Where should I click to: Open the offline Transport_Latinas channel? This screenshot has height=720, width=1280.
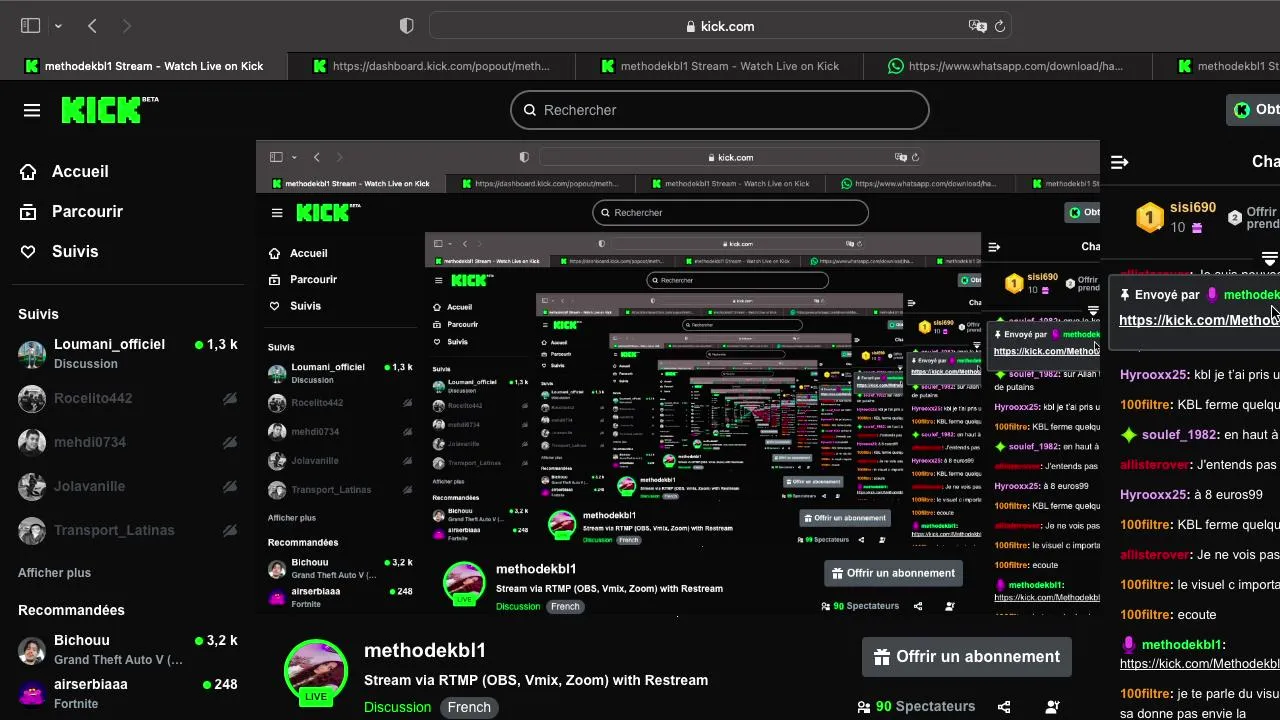pos(128,530)
